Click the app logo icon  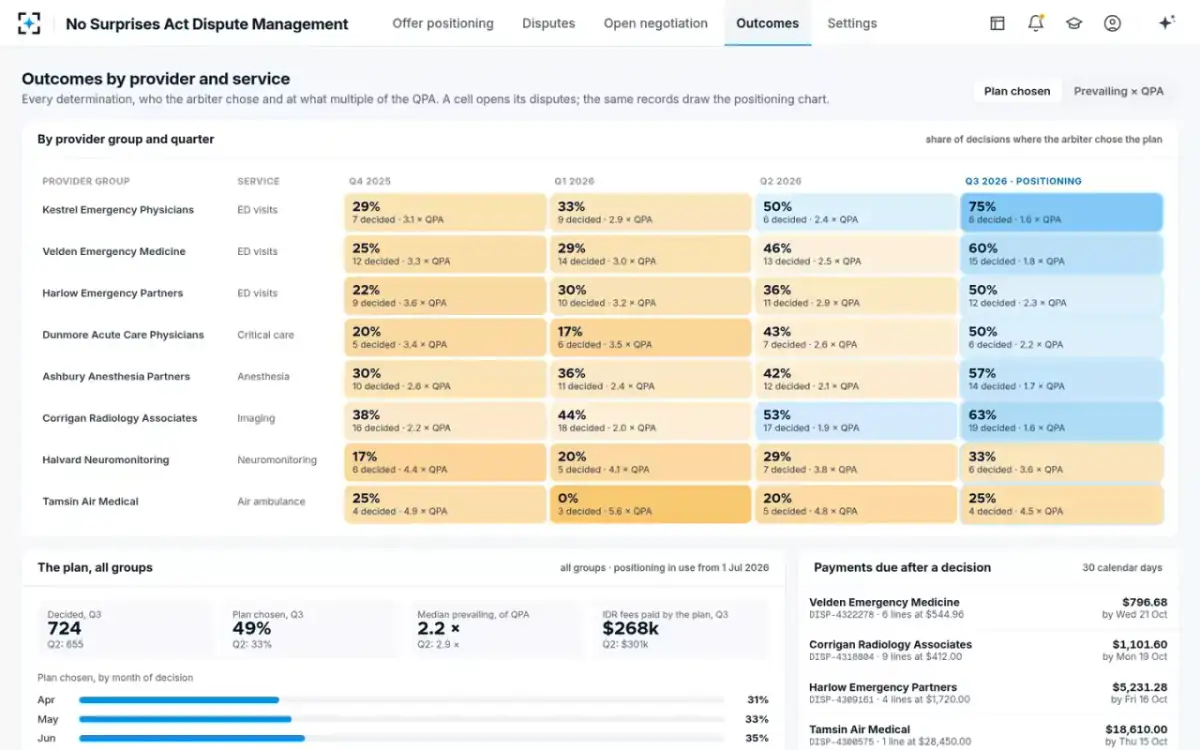point(30,23)
